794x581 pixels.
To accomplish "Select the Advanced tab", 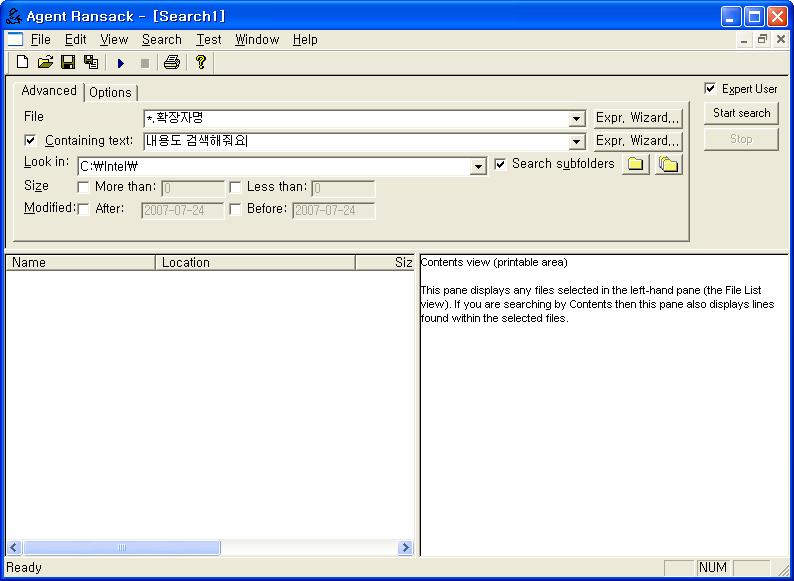I will pyautogui.click(x=49, y=91).
